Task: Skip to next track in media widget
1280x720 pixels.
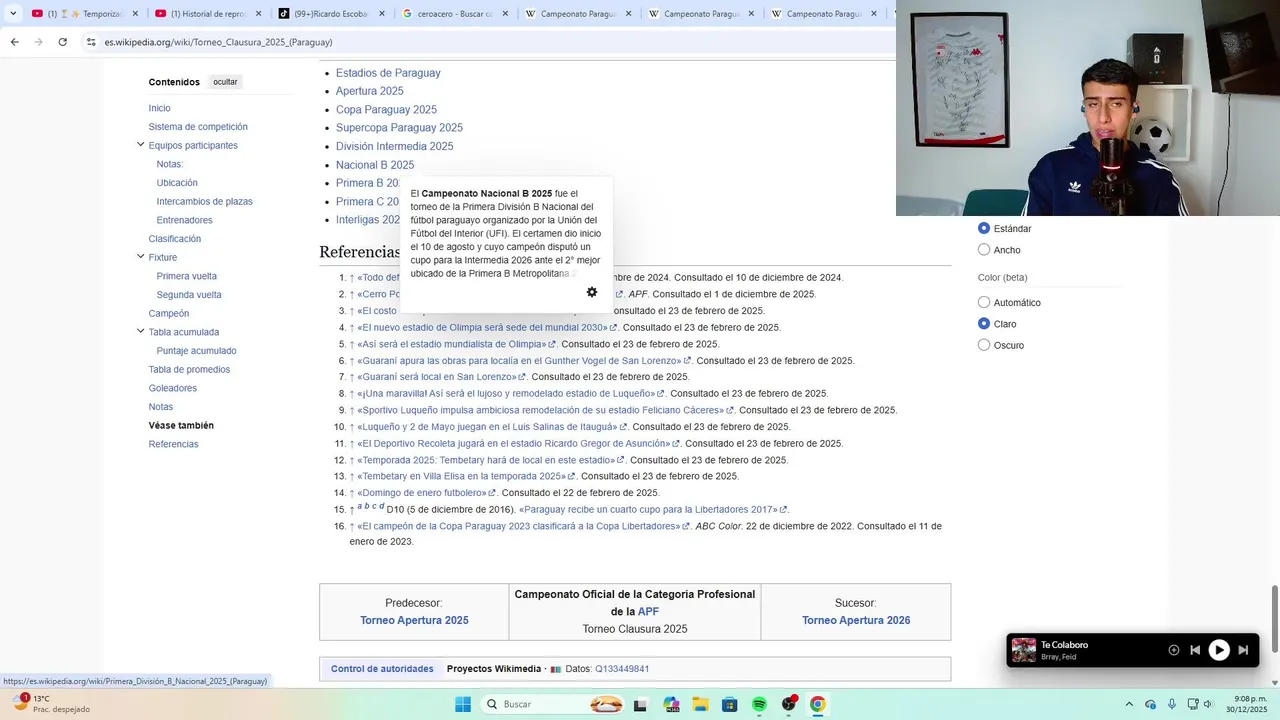Action: pyautogui.click(x=1243, y=650)
